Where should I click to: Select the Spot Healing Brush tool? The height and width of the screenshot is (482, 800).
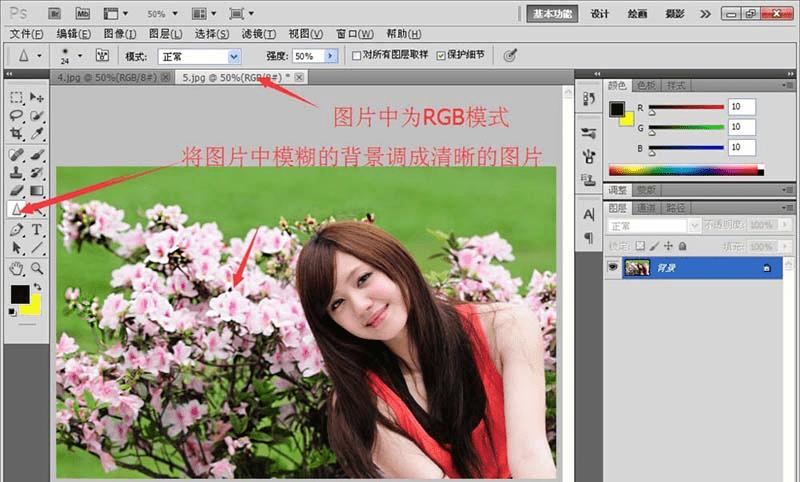(x=16, y=154)
